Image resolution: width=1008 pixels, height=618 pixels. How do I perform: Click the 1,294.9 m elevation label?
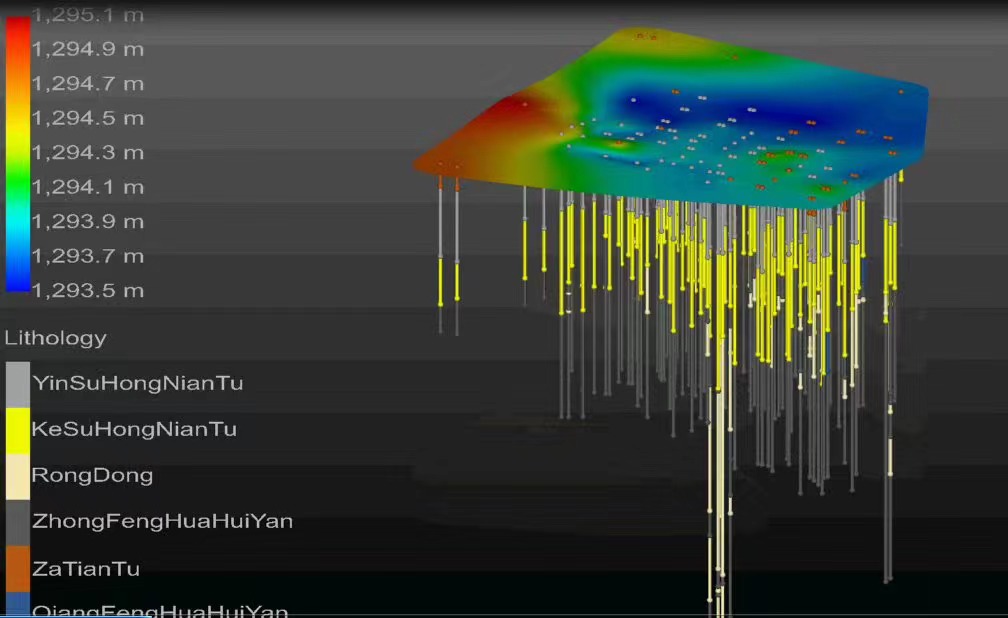point(88,49)
